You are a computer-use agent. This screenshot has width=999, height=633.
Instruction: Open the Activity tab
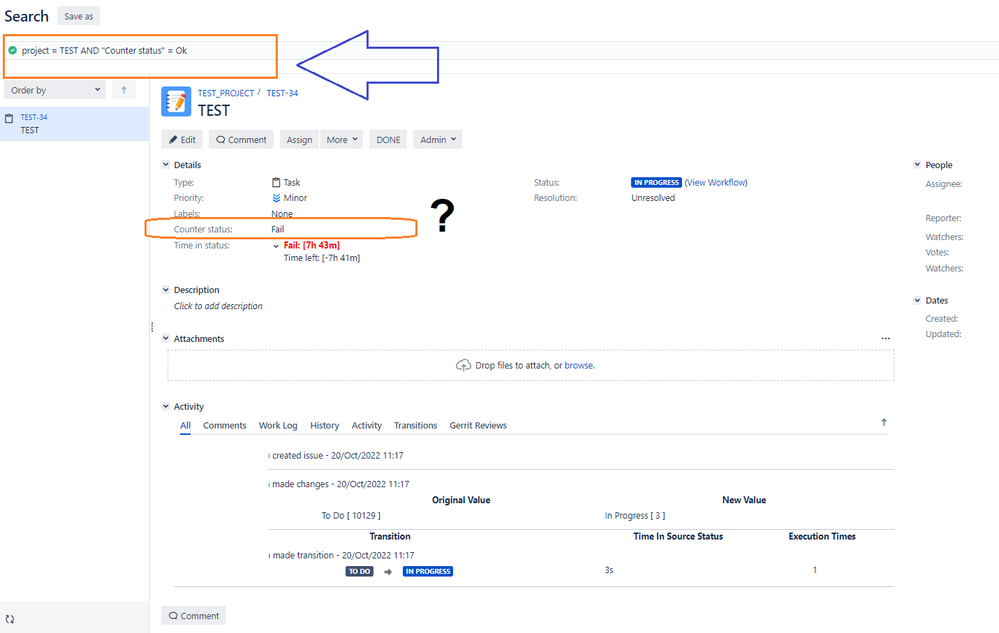tap(366, 425)
